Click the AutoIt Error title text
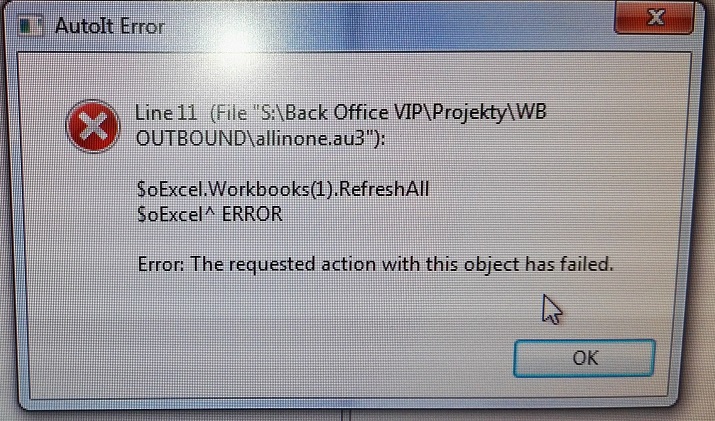Viewport: 715px width, 421px height. pyautogui.click(x=110, y=26)
